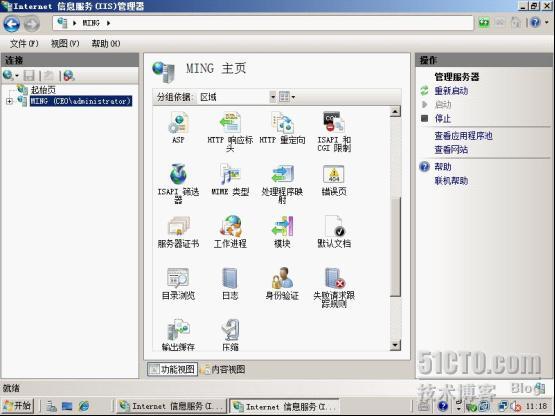
Task: Open HTTP 响应标头 feature
Action: [x=230, y=132]
